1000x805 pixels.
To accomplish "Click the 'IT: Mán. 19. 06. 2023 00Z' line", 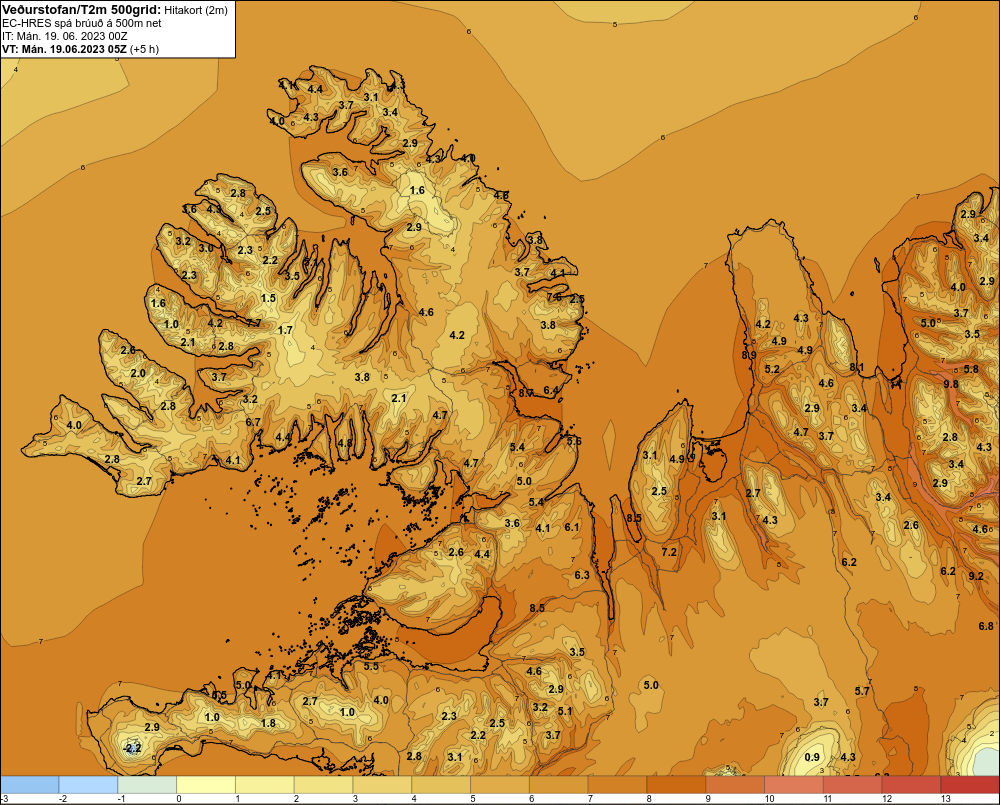I will click(x=64, y=36).
